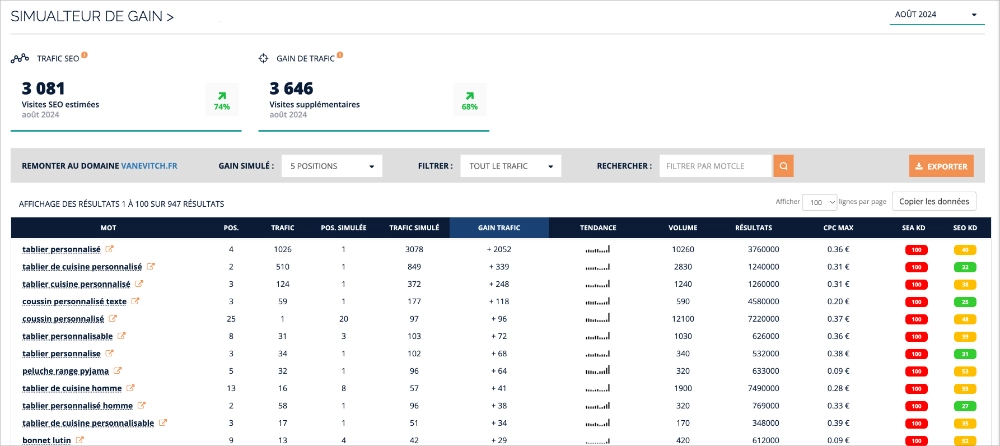The height and width of the screenshot is (446, 1000).
Task: Click the 3 646 additional visits figure
Action: [291, 88]
